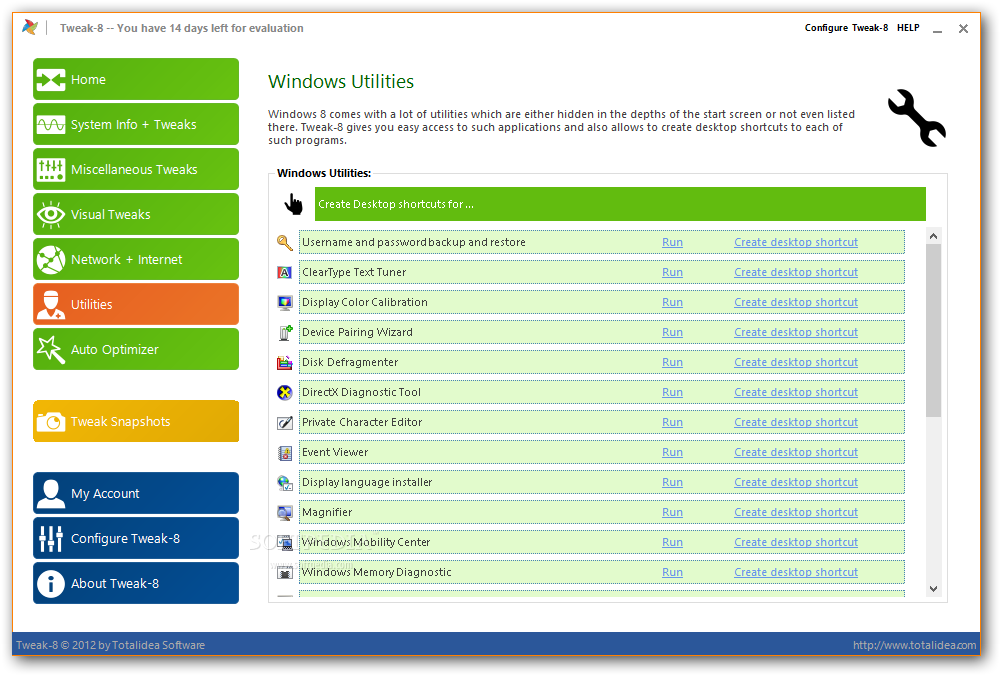
Task: Click the Display language installer icon
Action: pos(285,483)
